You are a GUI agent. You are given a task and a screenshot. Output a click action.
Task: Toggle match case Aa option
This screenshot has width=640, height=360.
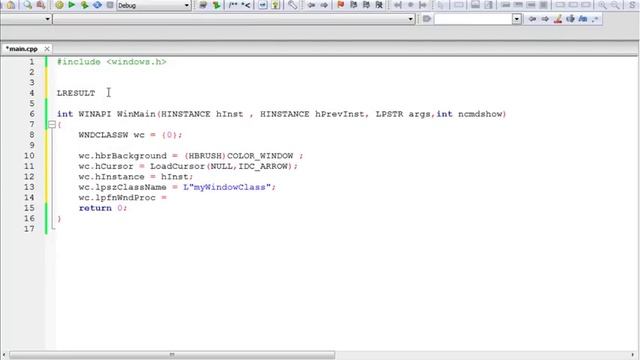(x=583, y=19)
